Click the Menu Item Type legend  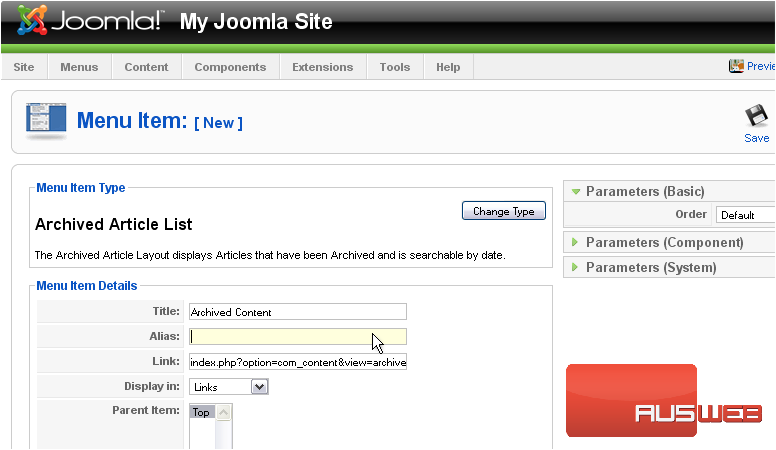[81, 188]
